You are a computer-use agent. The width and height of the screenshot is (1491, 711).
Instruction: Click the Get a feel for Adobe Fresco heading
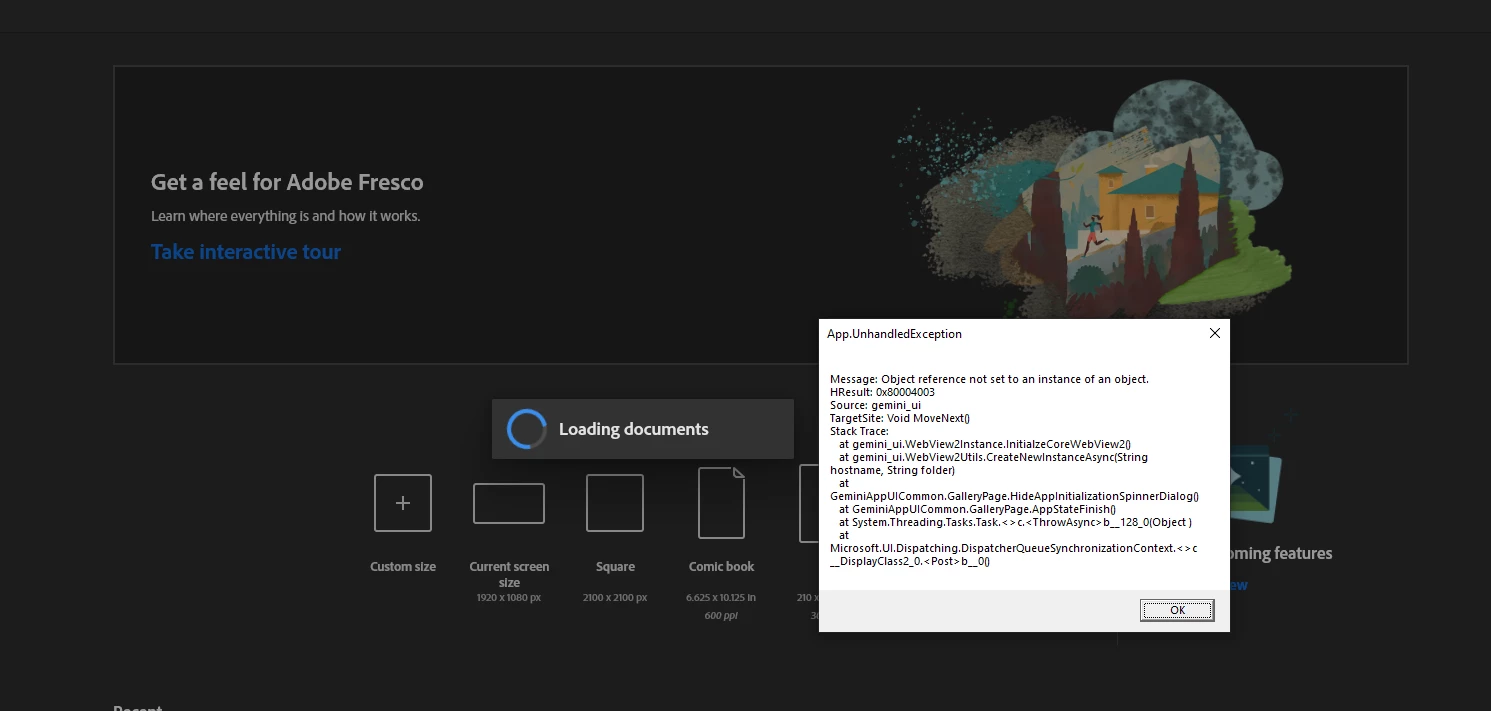coord(287,182)
